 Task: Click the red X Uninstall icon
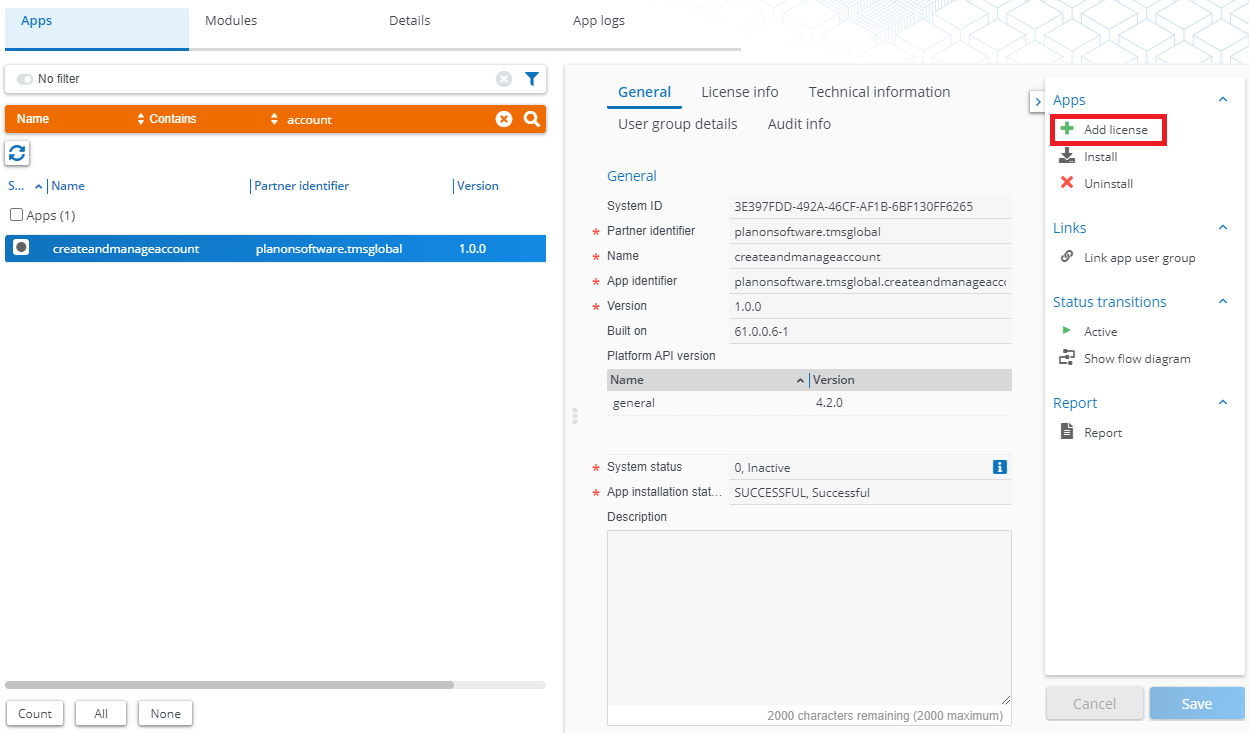(1067, 183)
